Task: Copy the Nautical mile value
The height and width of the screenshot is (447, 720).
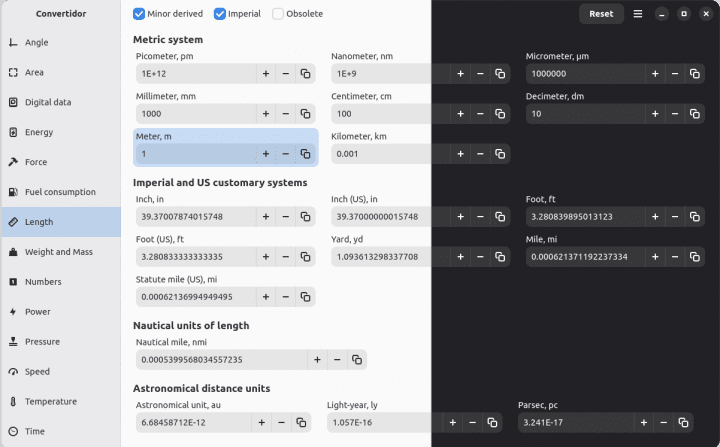Action: [x=357, y=359]
